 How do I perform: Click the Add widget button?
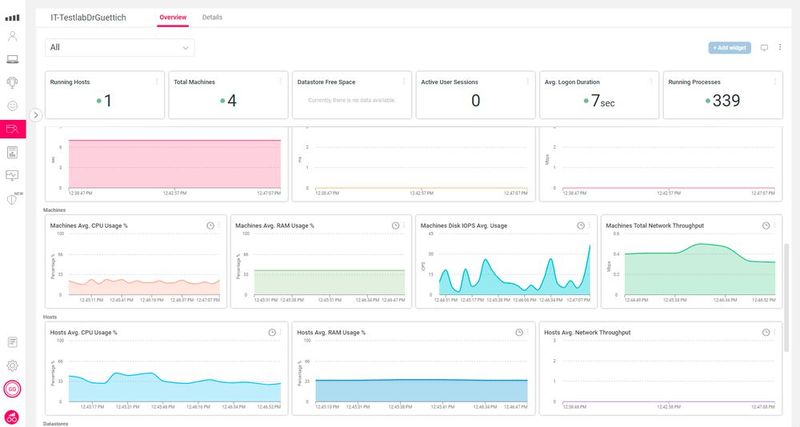pos(729,47)
